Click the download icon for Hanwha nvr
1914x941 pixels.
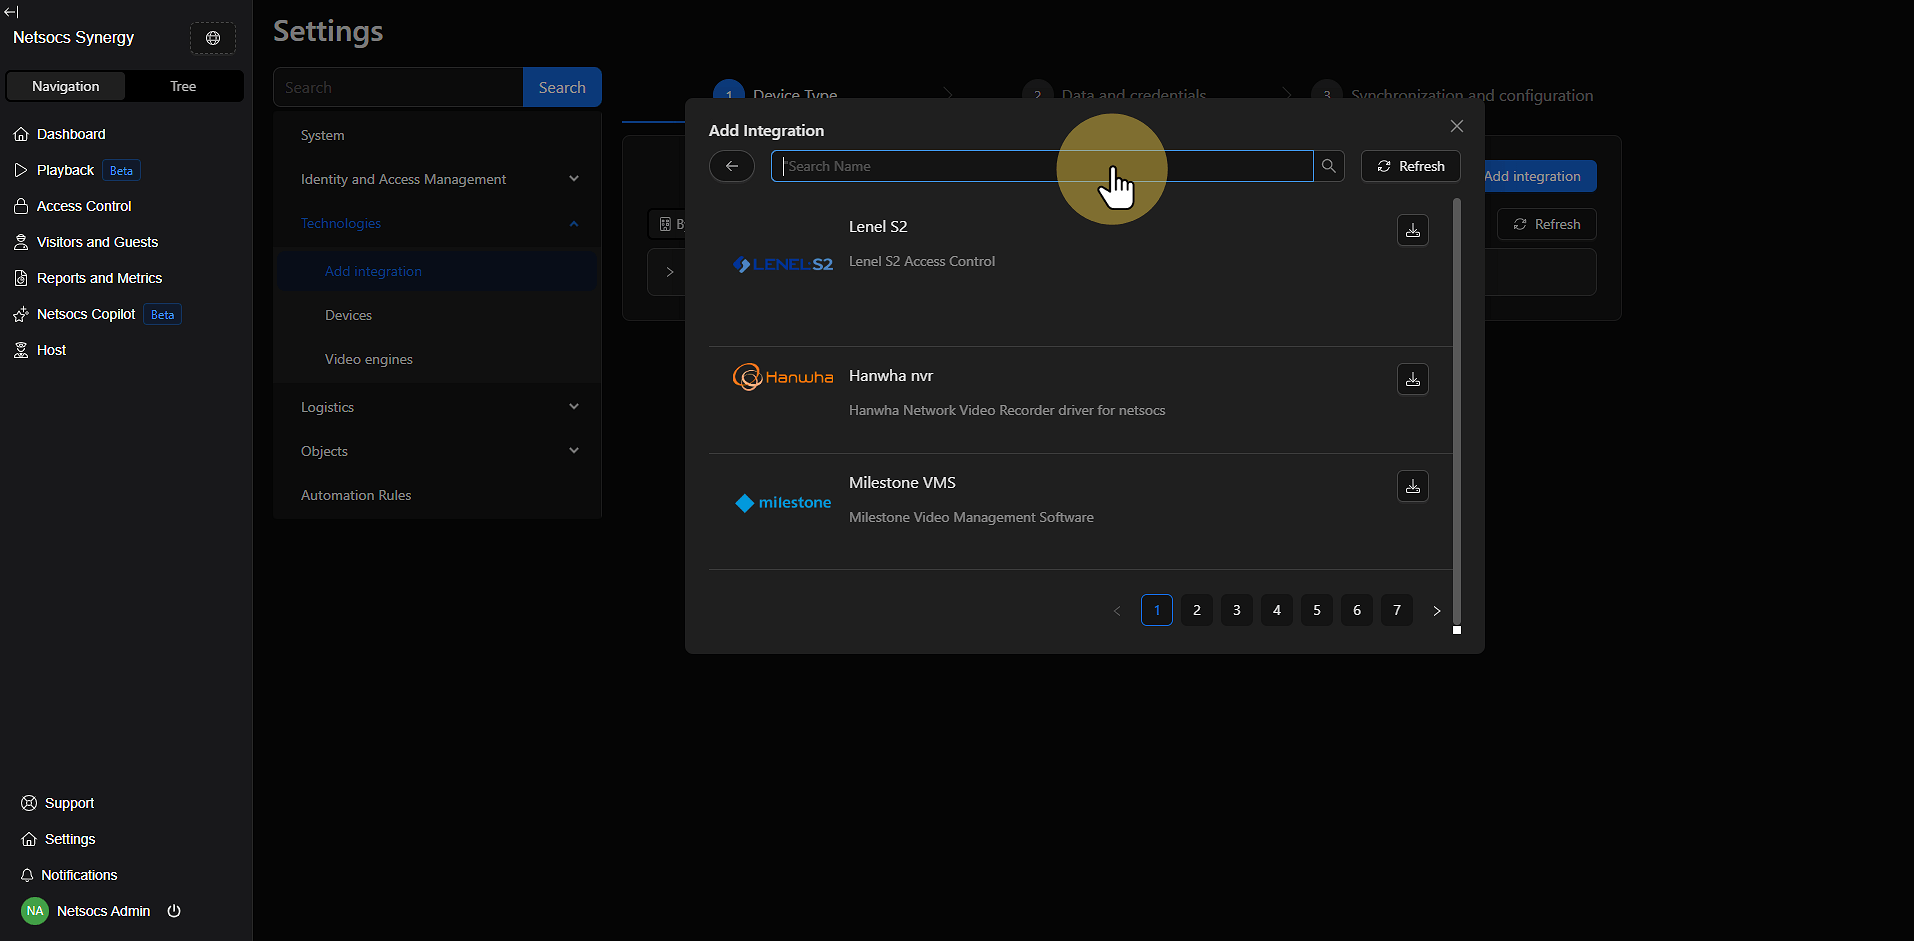(x=1412, y=380)
